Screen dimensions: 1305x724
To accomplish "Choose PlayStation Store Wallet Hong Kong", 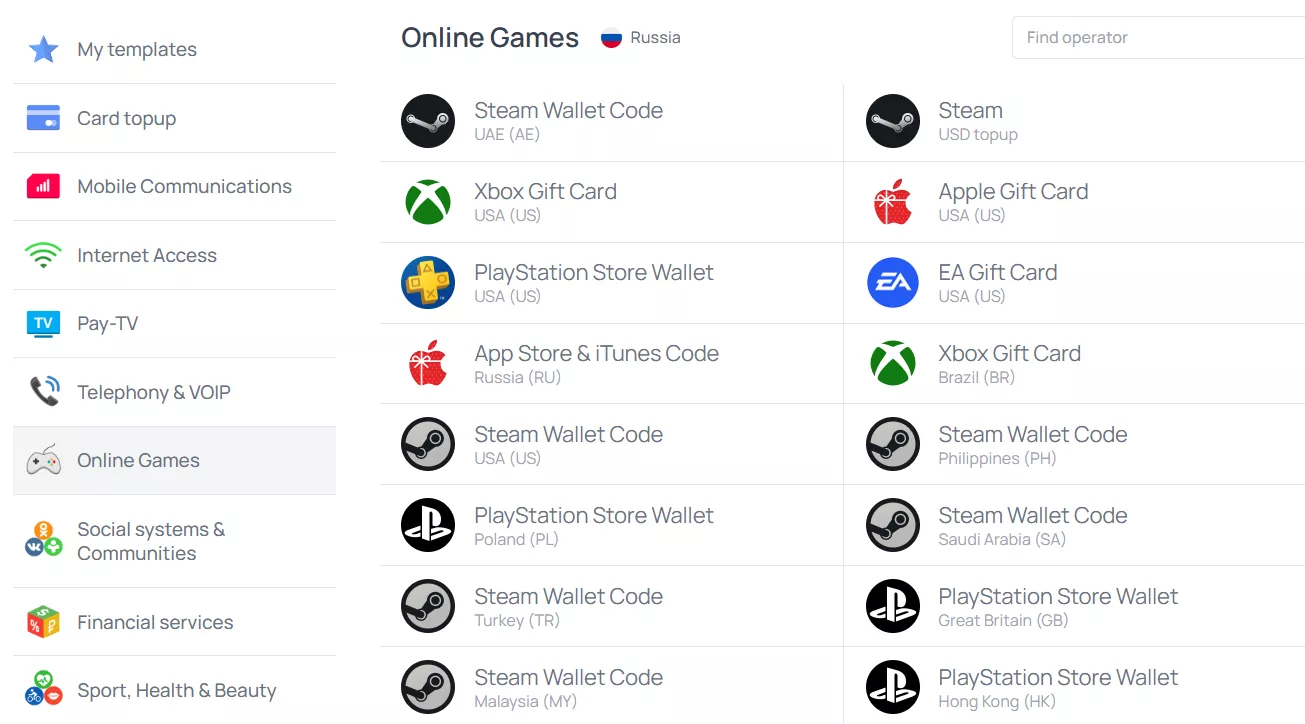I will (1057, 688).
